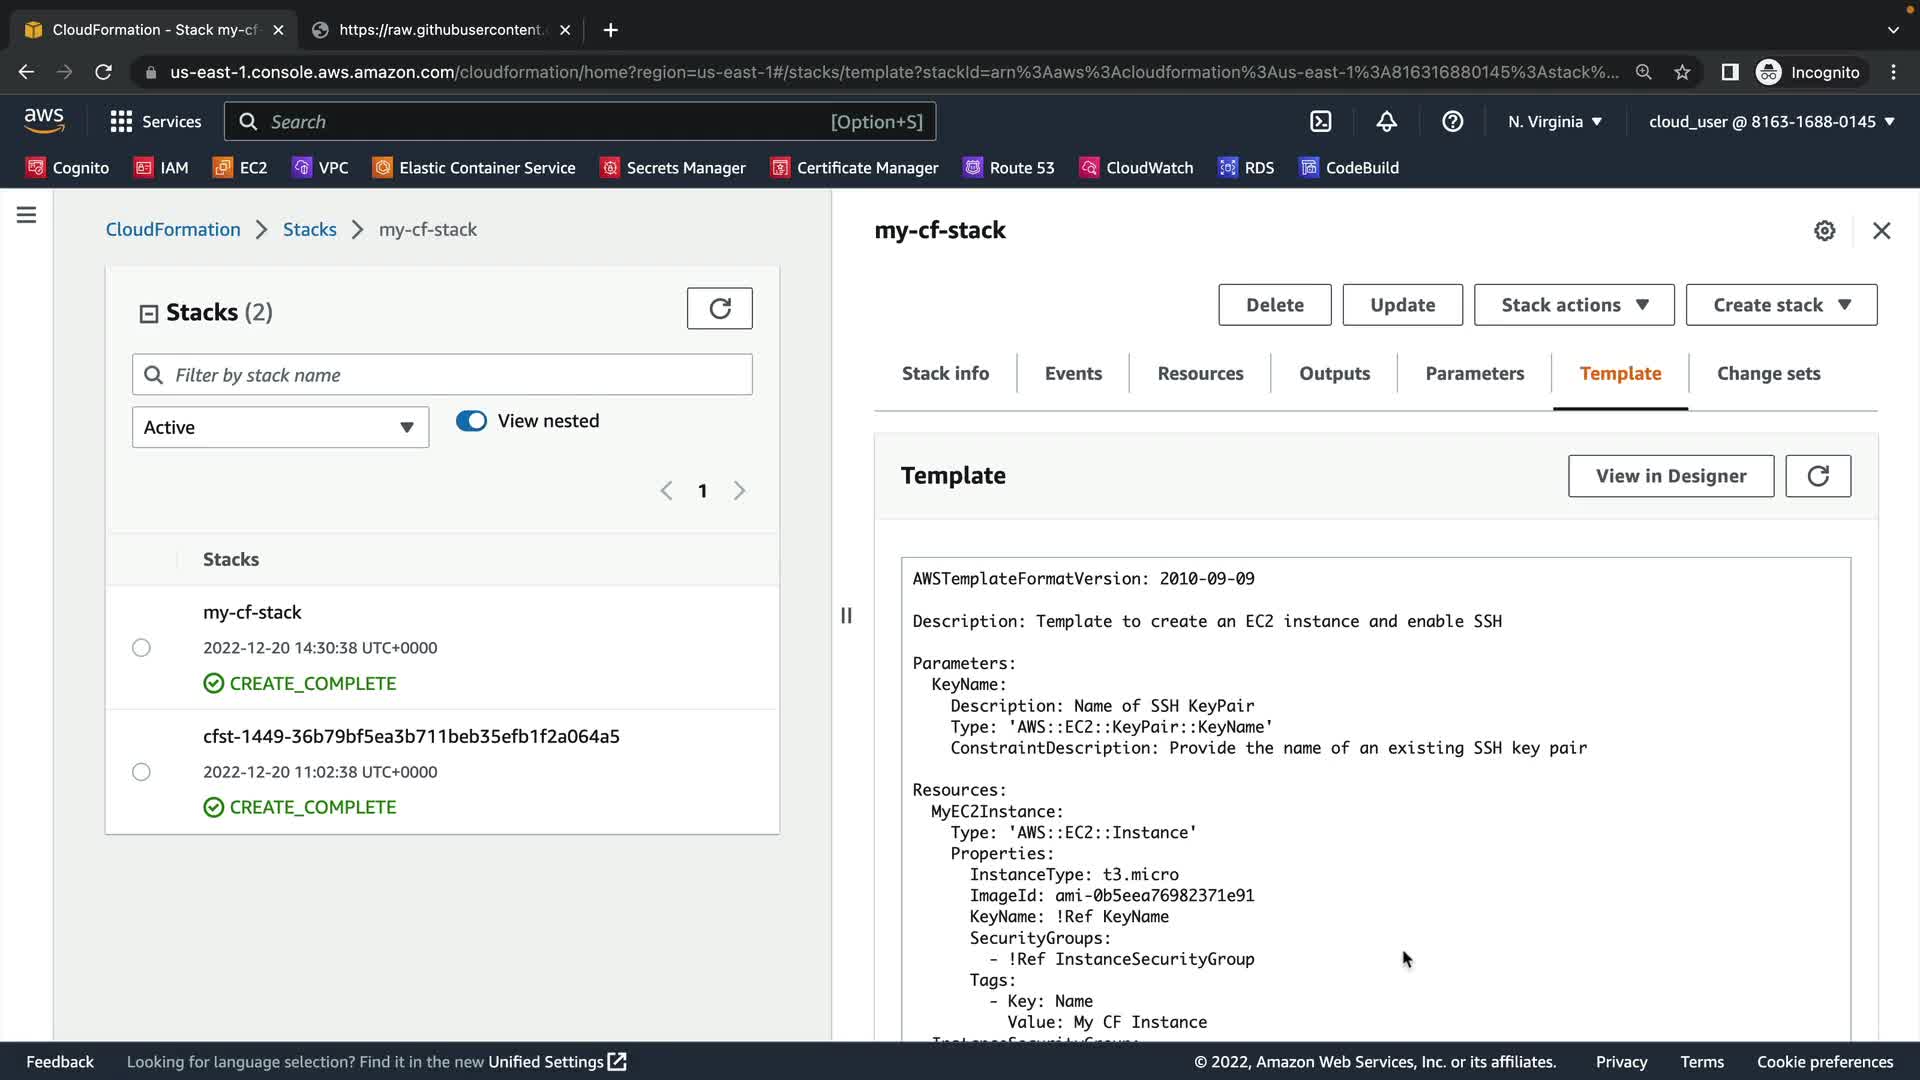Refresh the Template panel
1920x1080 pixels.
point(1817,476)
